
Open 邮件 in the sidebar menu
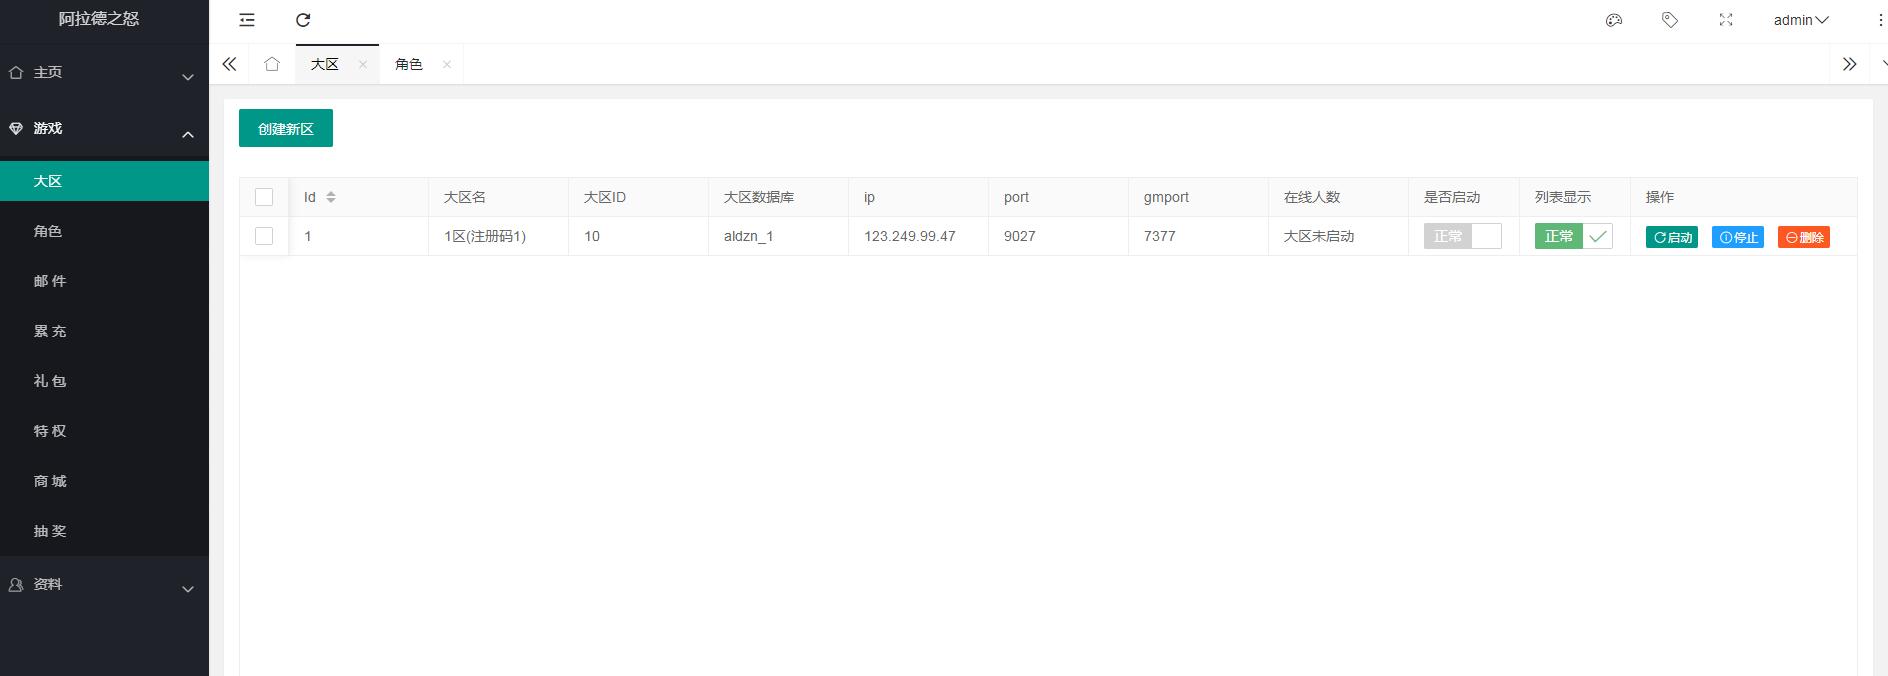point(50,281)
